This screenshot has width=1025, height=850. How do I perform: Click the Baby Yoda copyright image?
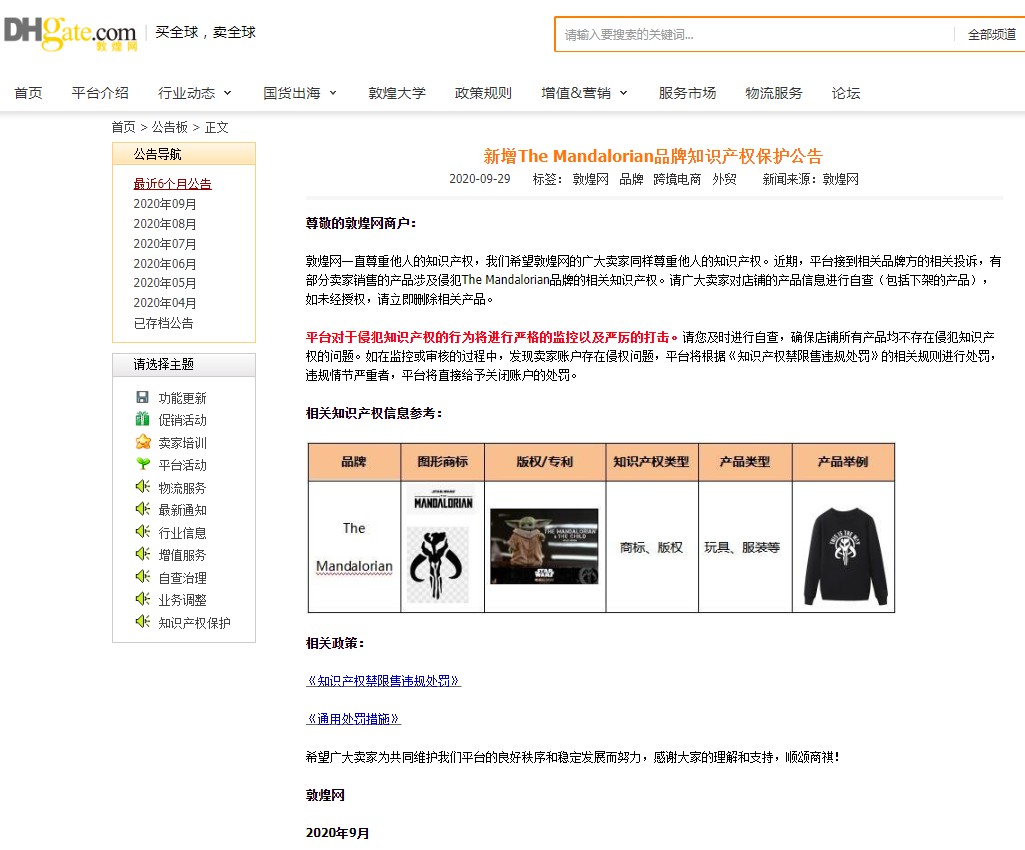pyautogui.click(x=544, y=547)
